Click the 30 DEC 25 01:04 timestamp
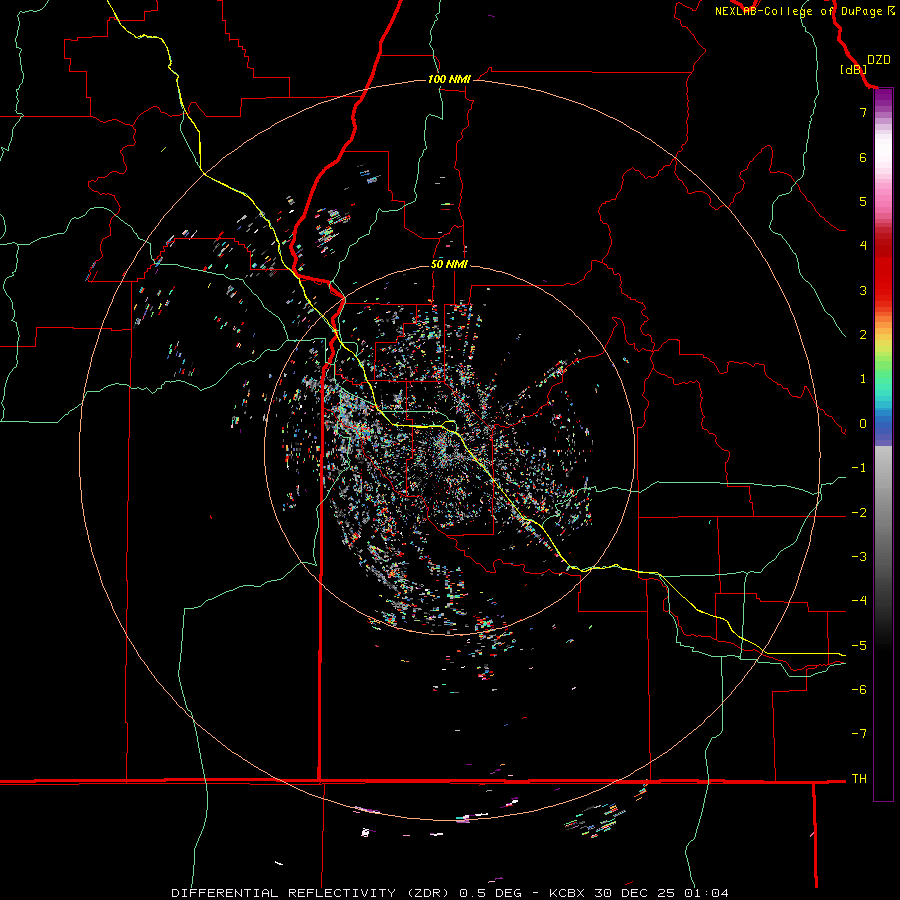 coord(663,893)
